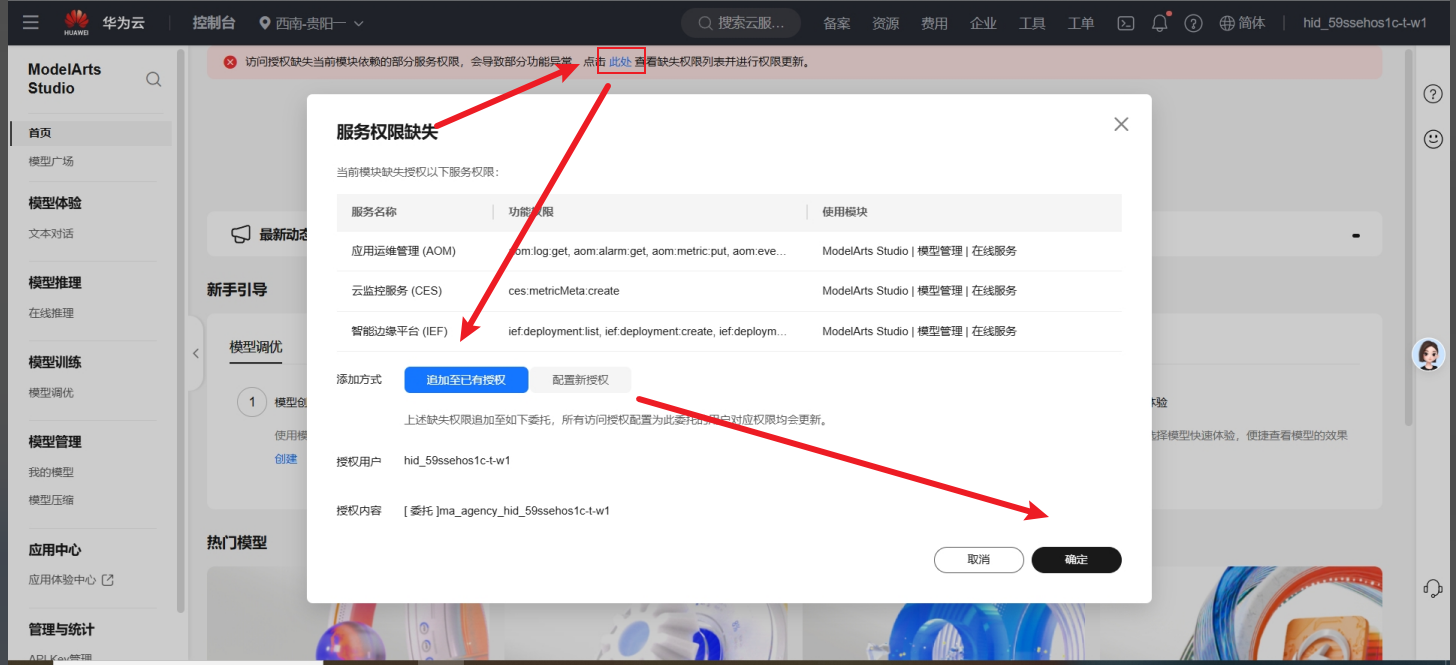Image resolution: width=1456 pixels, height=665 pixels.
Task: Click the error icon in the red banner
Action: [x=230, y=62]
